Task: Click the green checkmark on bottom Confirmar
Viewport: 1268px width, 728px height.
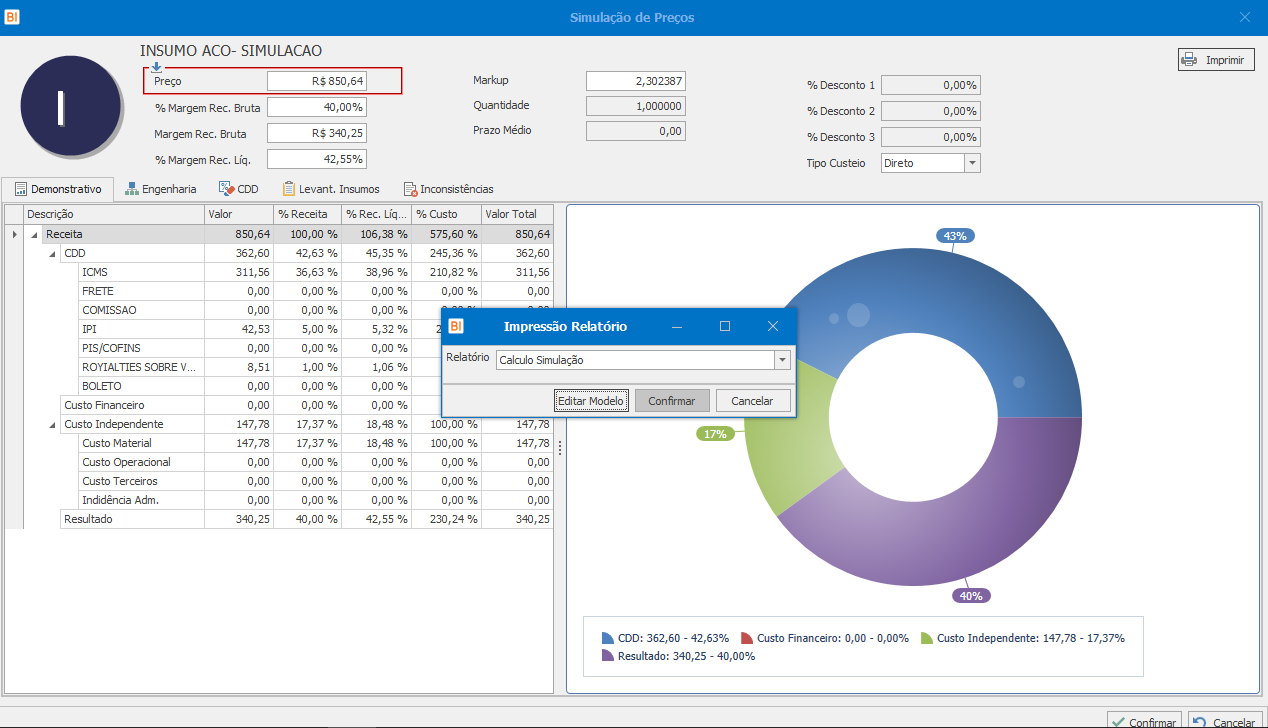Action: coord(1117,722)
